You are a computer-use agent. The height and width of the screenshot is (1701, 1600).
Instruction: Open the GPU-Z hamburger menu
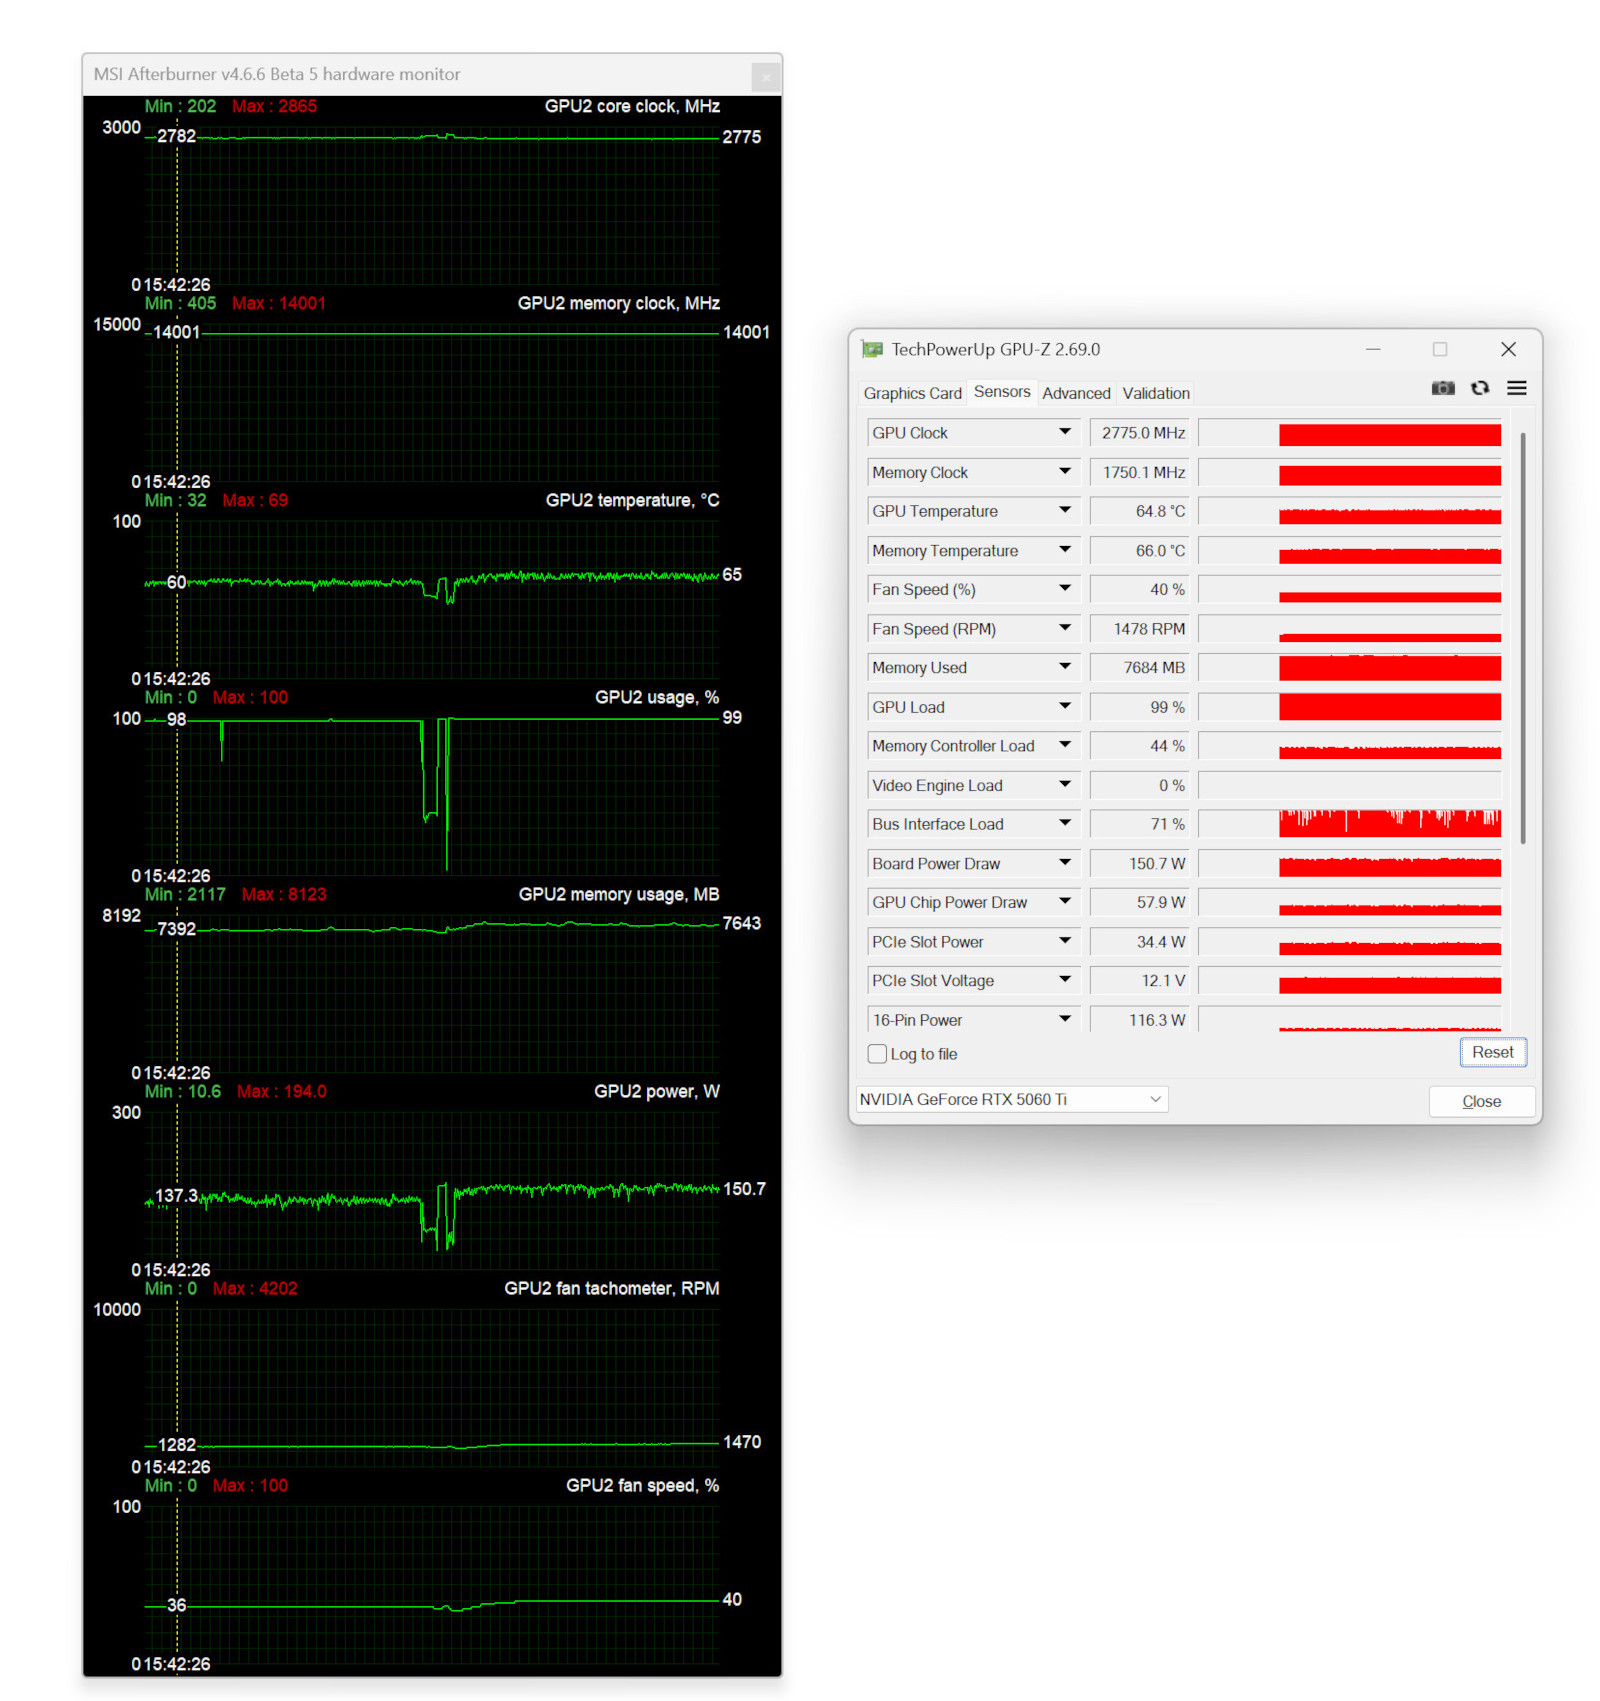(x=1516, y=388)
